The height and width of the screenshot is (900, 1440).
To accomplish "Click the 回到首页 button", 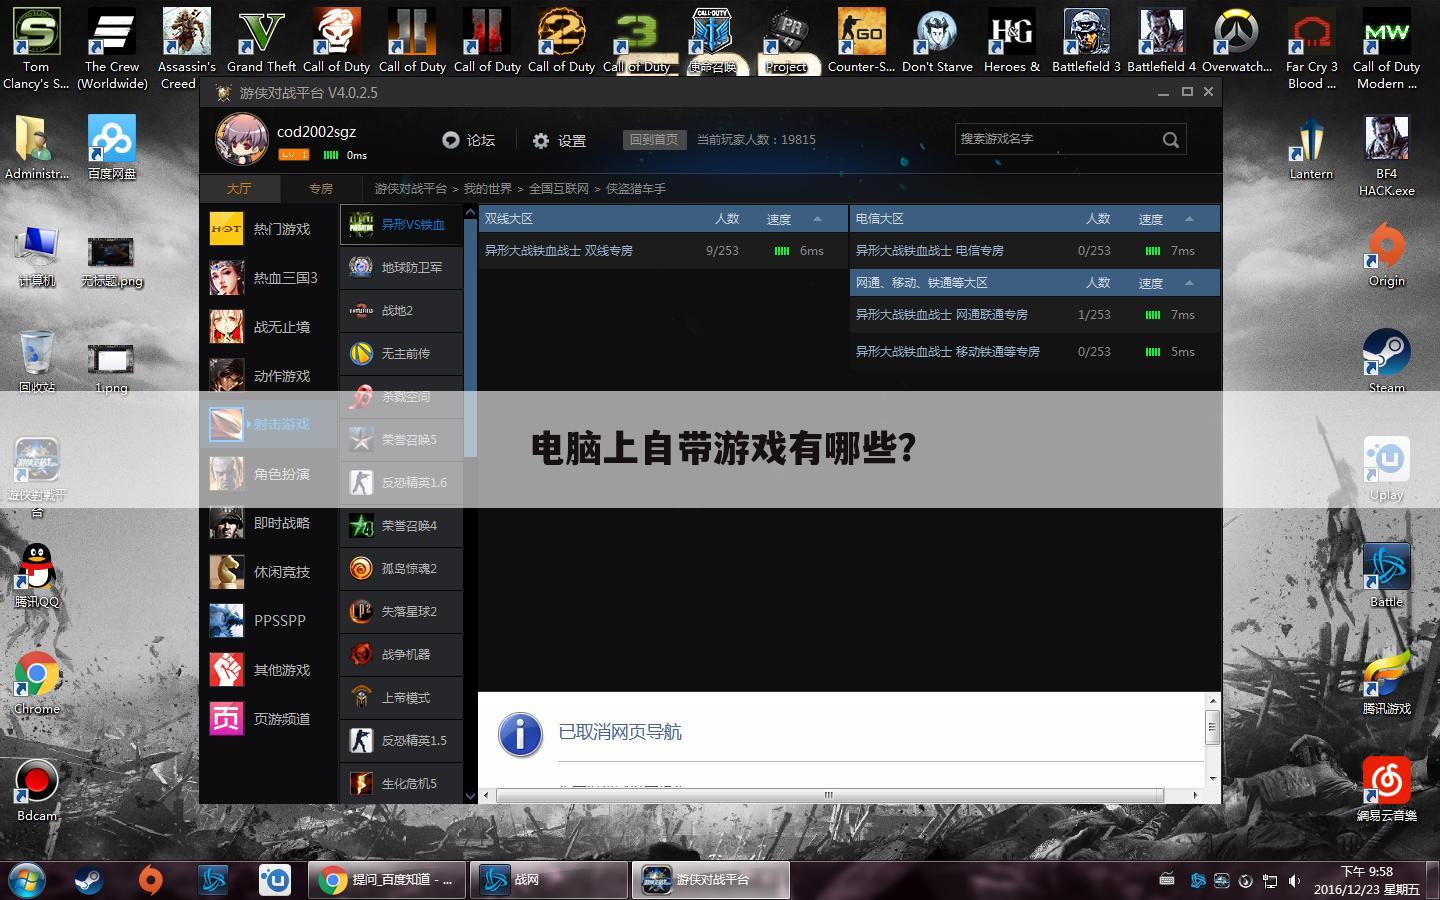I will 654,140.
